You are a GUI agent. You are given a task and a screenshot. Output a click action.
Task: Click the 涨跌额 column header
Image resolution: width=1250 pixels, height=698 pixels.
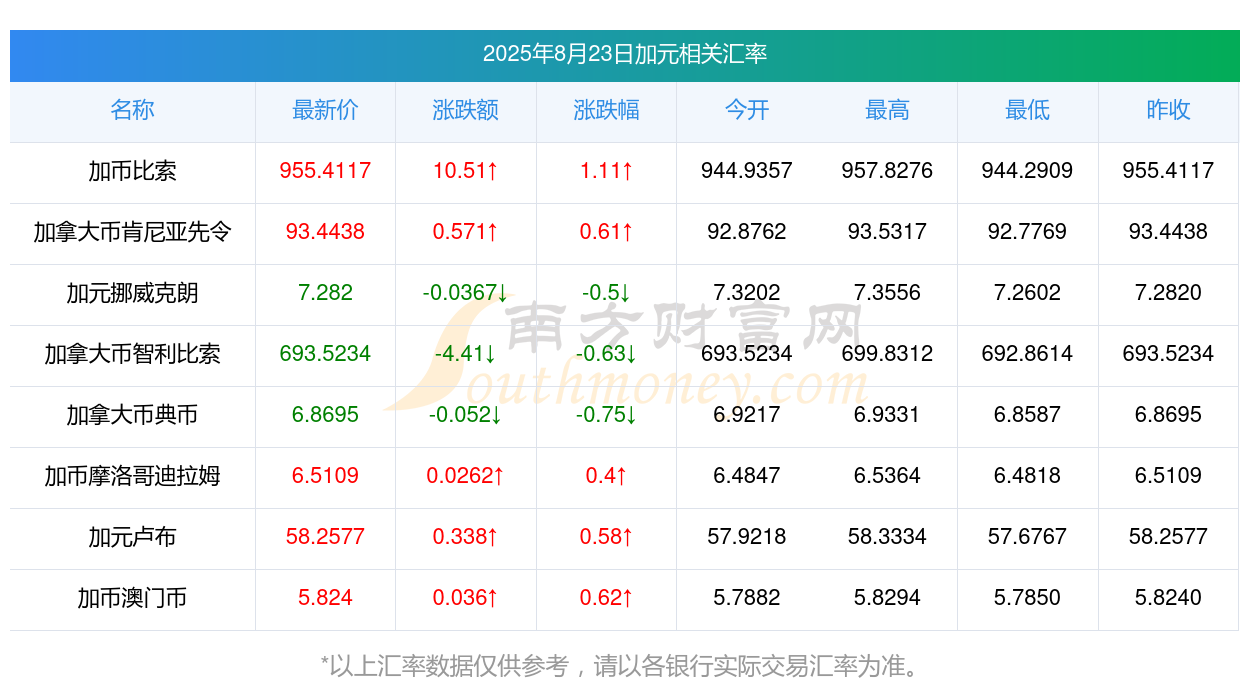pyautogui.click(x=466, y=110)
